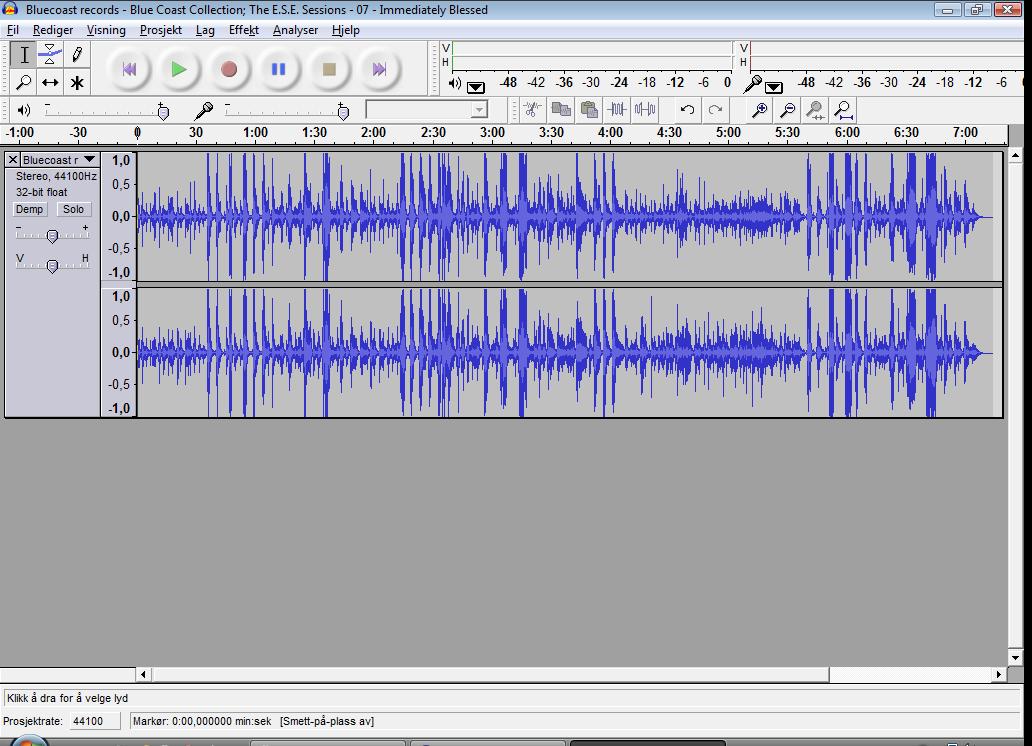Click the Zoom In magnifier button
The height and width of the screenshot is (746, 1032).
760,110
